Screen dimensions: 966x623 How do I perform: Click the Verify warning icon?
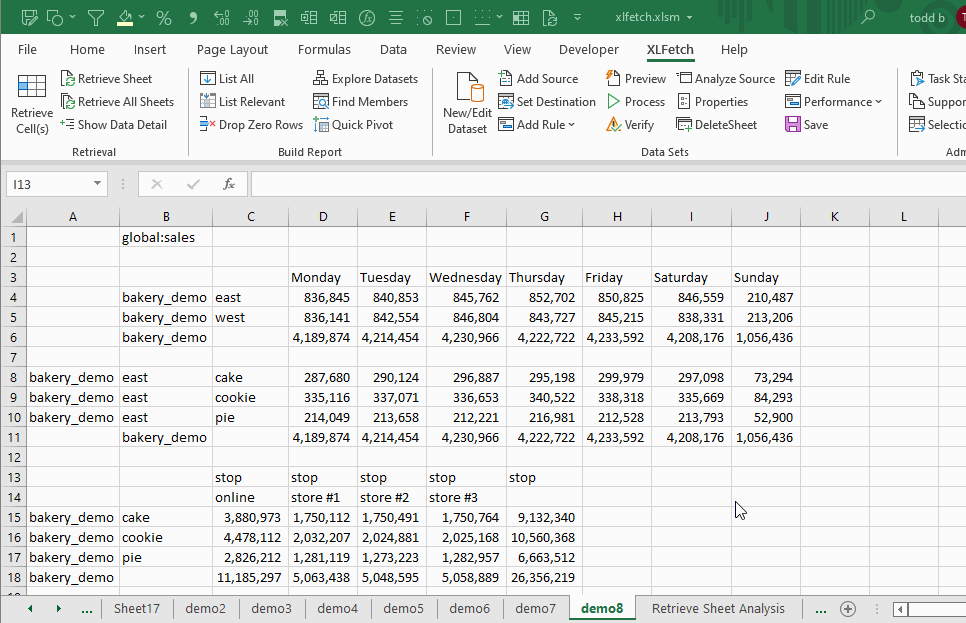614,124
